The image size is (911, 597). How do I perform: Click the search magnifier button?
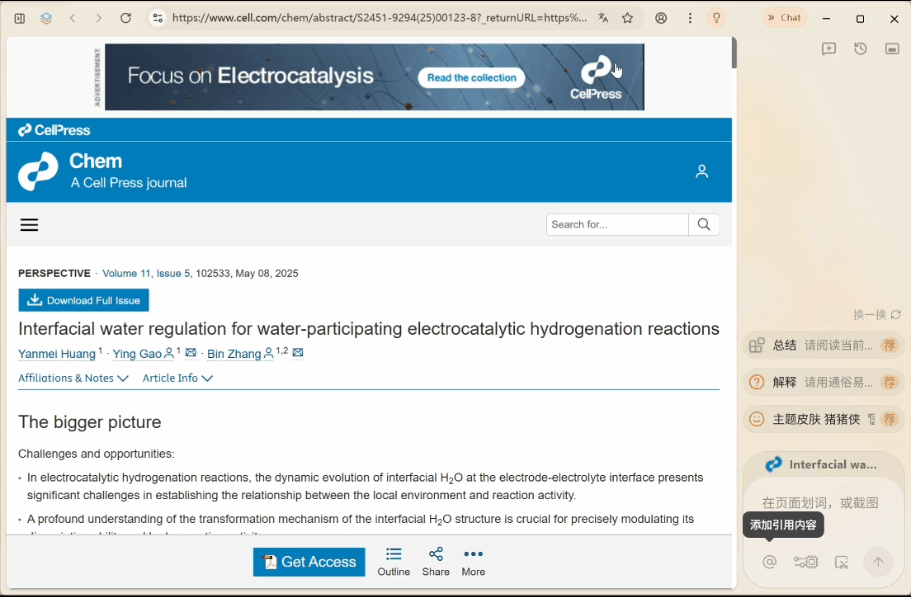pyautogui.click(x=704, y=225)
